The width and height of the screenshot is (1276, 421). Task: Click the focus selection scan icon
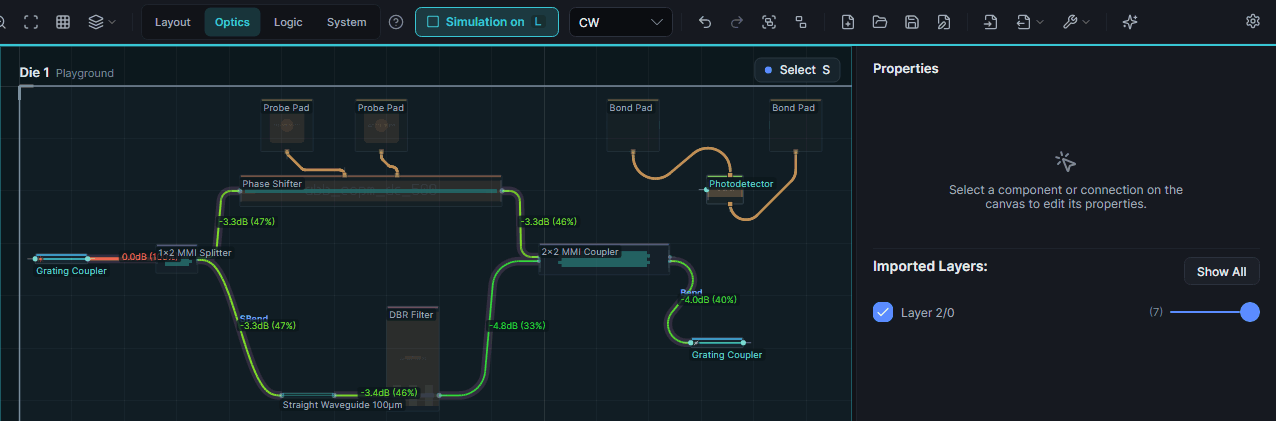pos(769,22)
